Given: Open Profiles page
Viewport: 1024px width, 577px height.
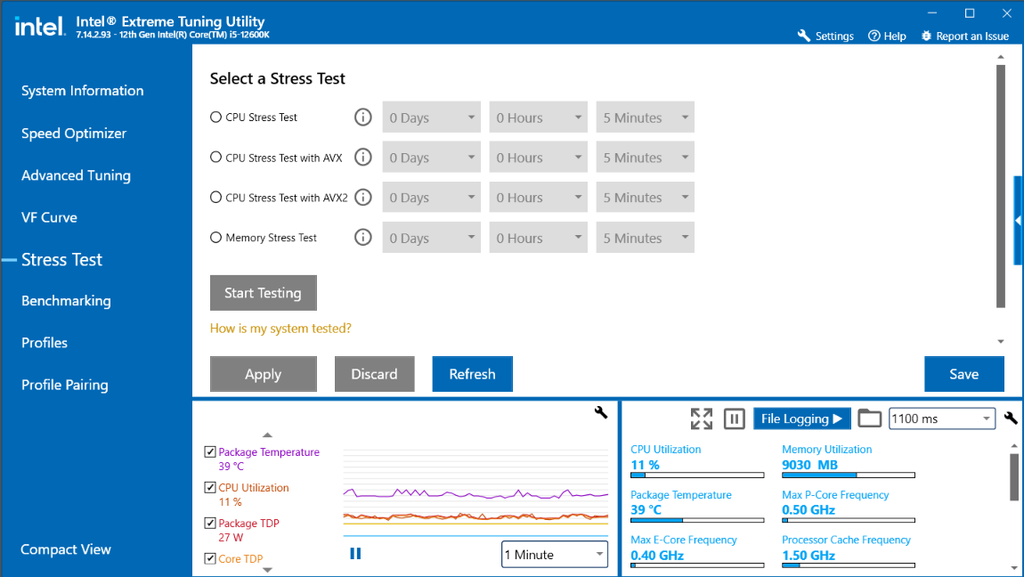Looking at the screenshot, I should (x=44, y=343).
